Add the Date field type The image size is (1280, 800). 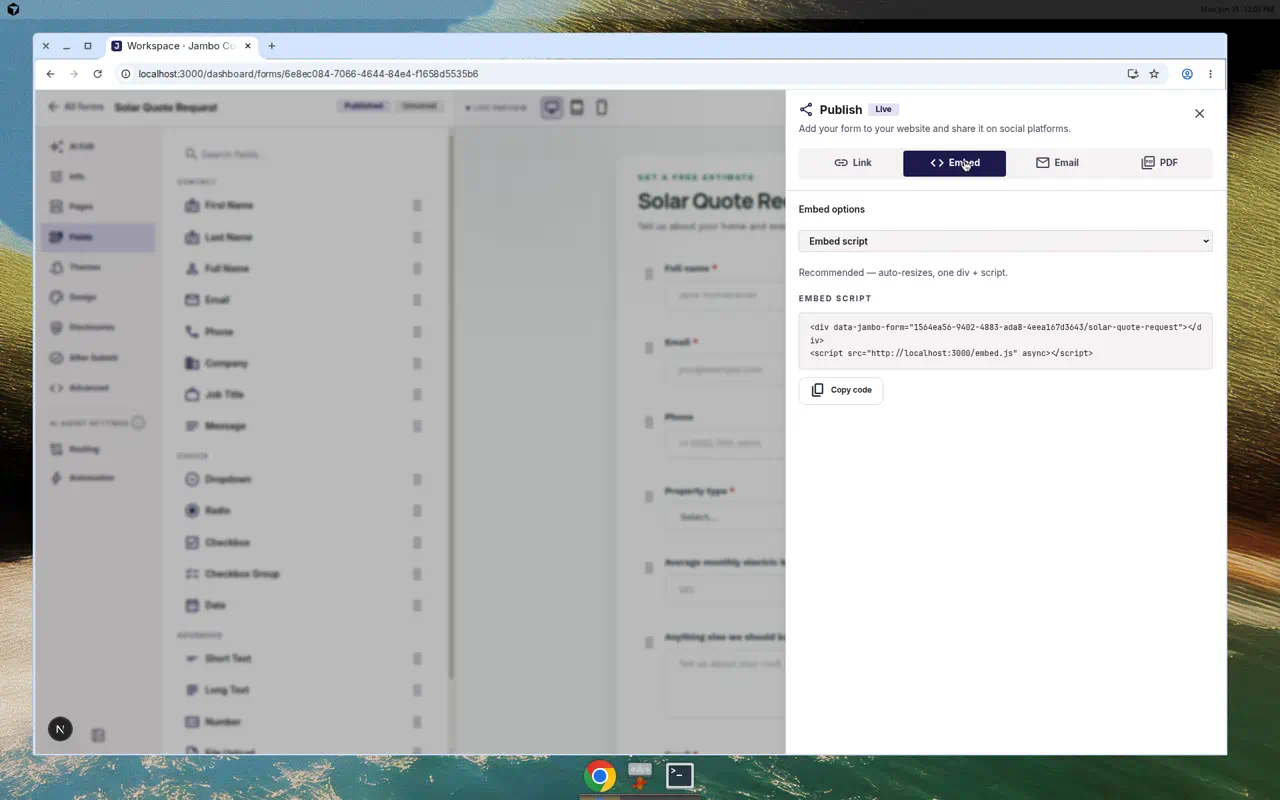point(305,606)
